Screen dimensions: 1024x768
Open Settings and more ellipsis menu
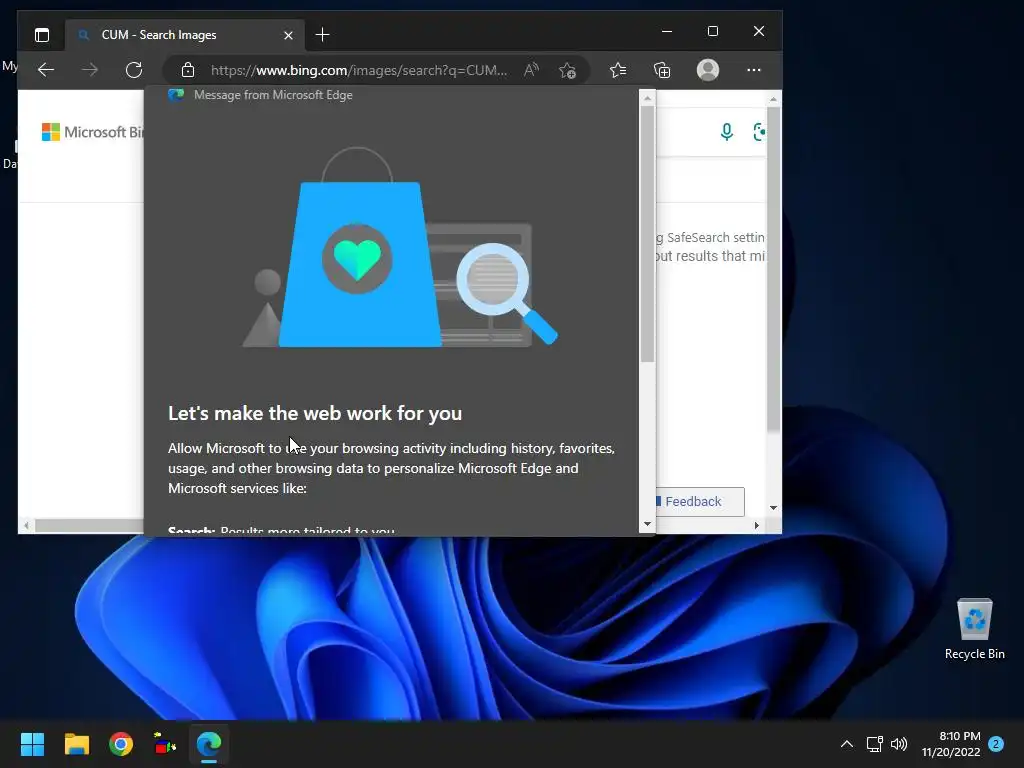tap(754, 70)
